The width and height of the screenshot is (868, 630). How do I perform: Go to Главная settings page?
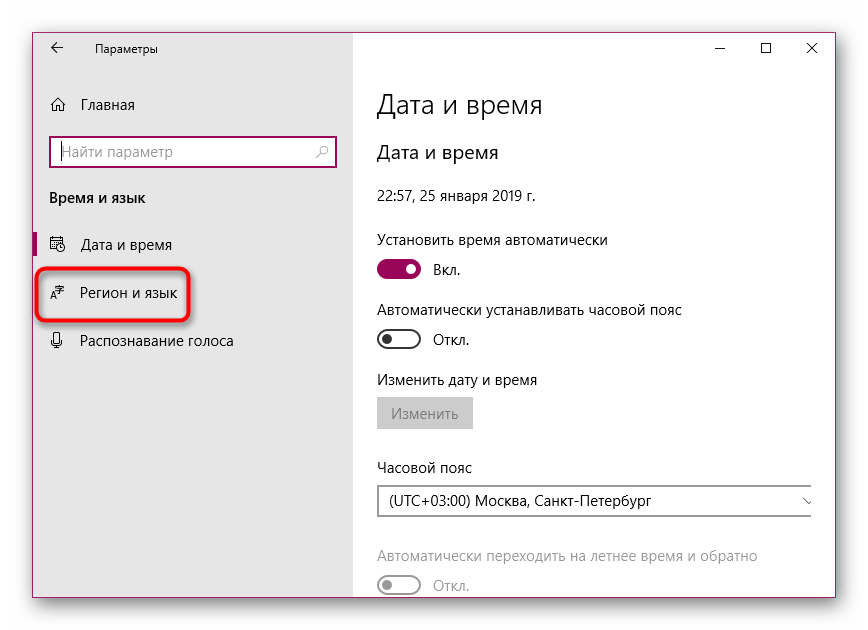pos(107,105)
